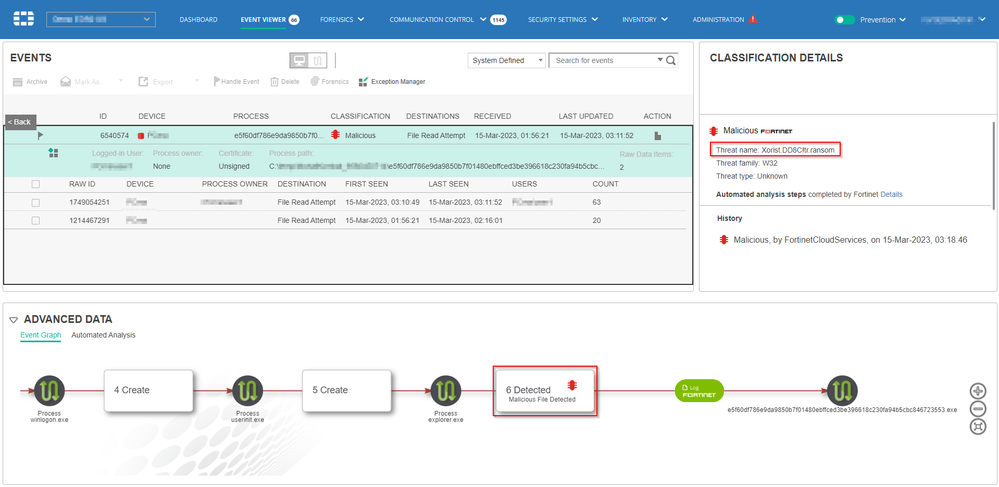Click the Administration warning triangle icon
The image size is (999, 487).
(x=753, y=19)
